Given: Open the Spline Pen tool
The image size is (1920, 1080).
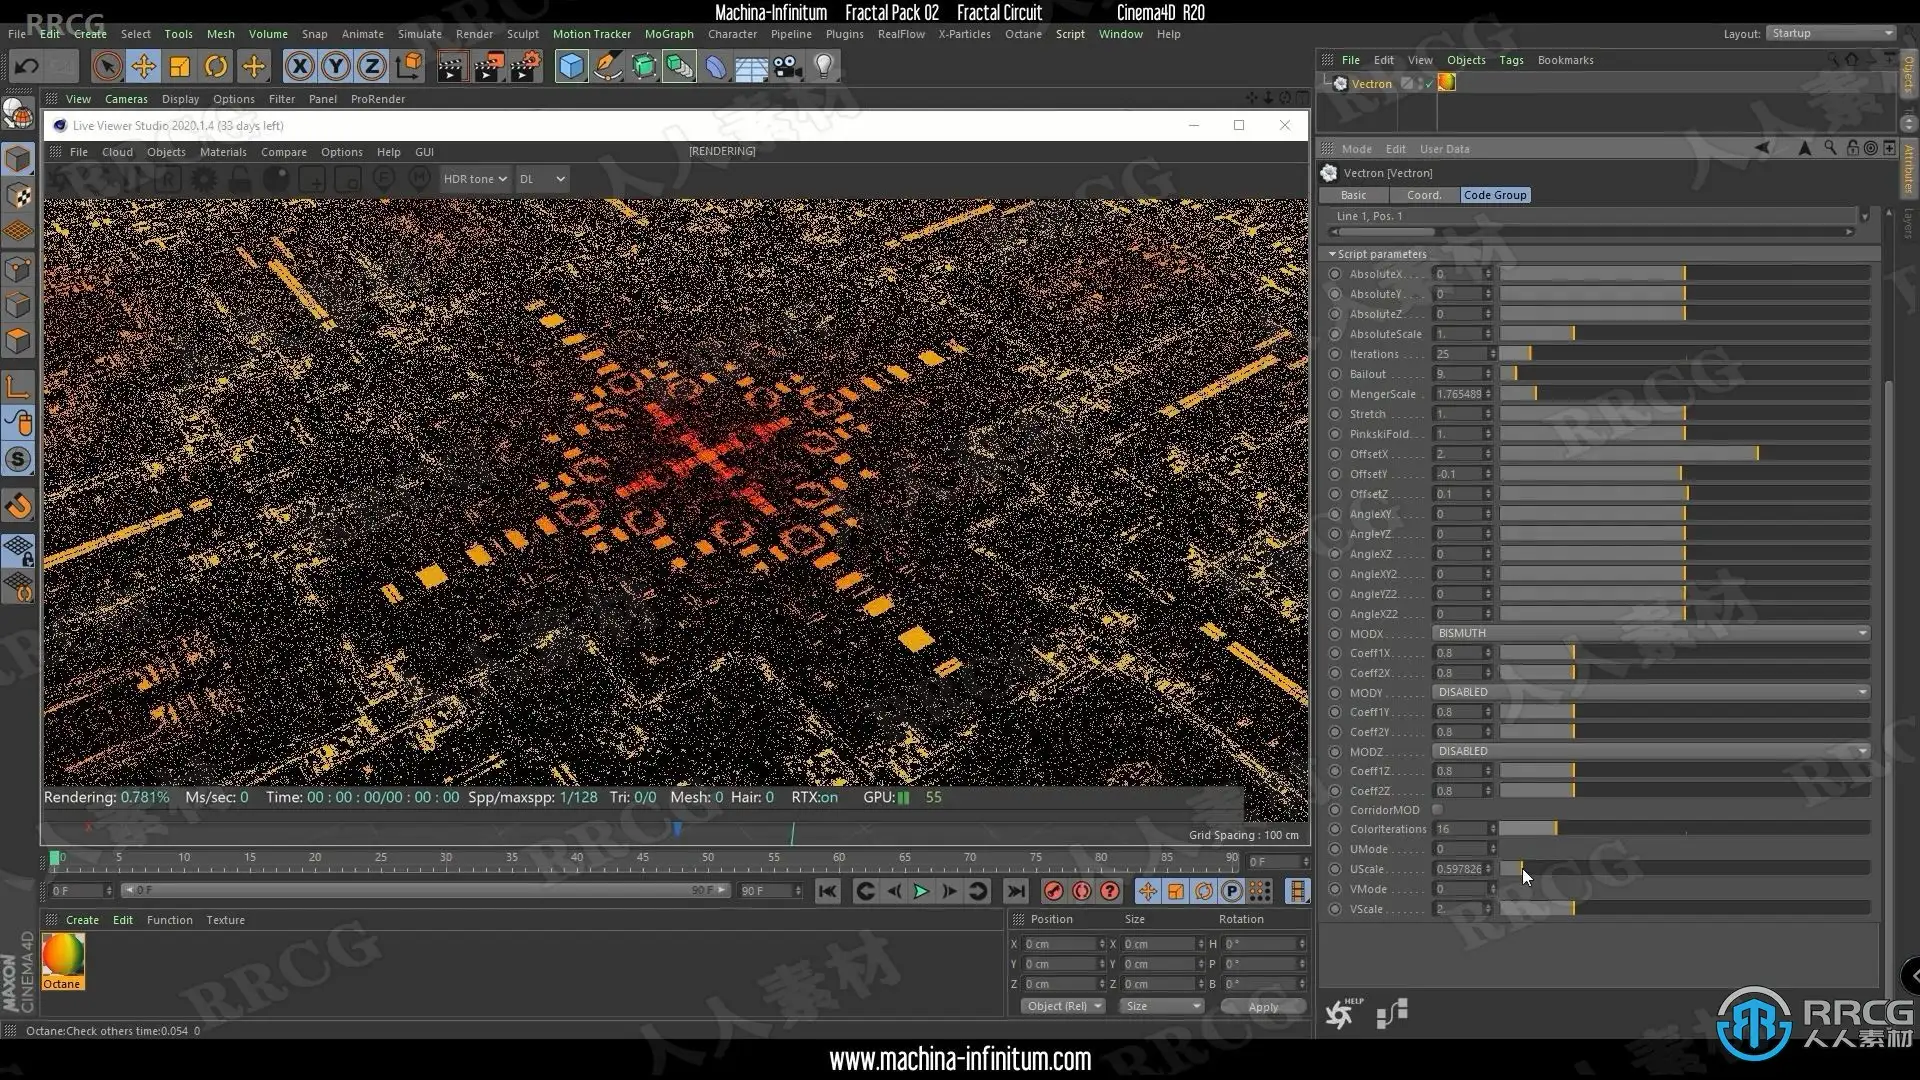Looking at the screenshot, I should pyautogui.click(x=607, y=67).
